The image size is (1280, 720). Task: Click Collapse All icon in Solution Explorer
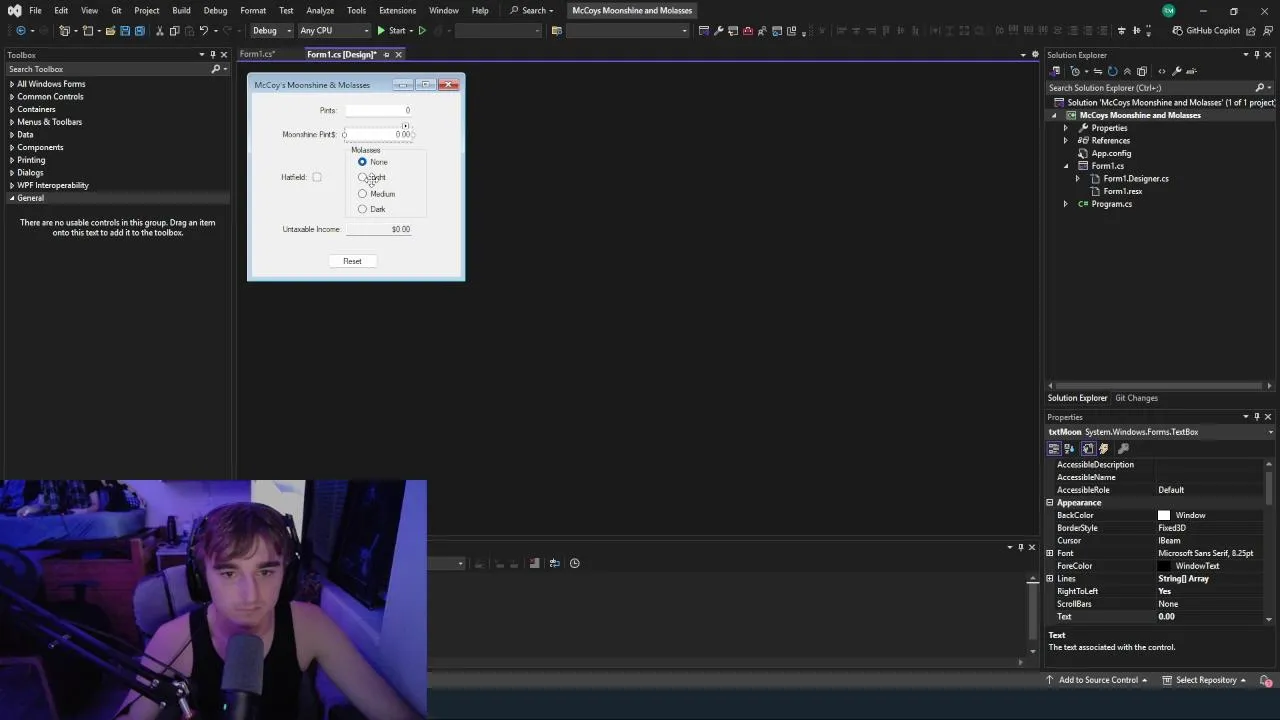[1127, 71]
